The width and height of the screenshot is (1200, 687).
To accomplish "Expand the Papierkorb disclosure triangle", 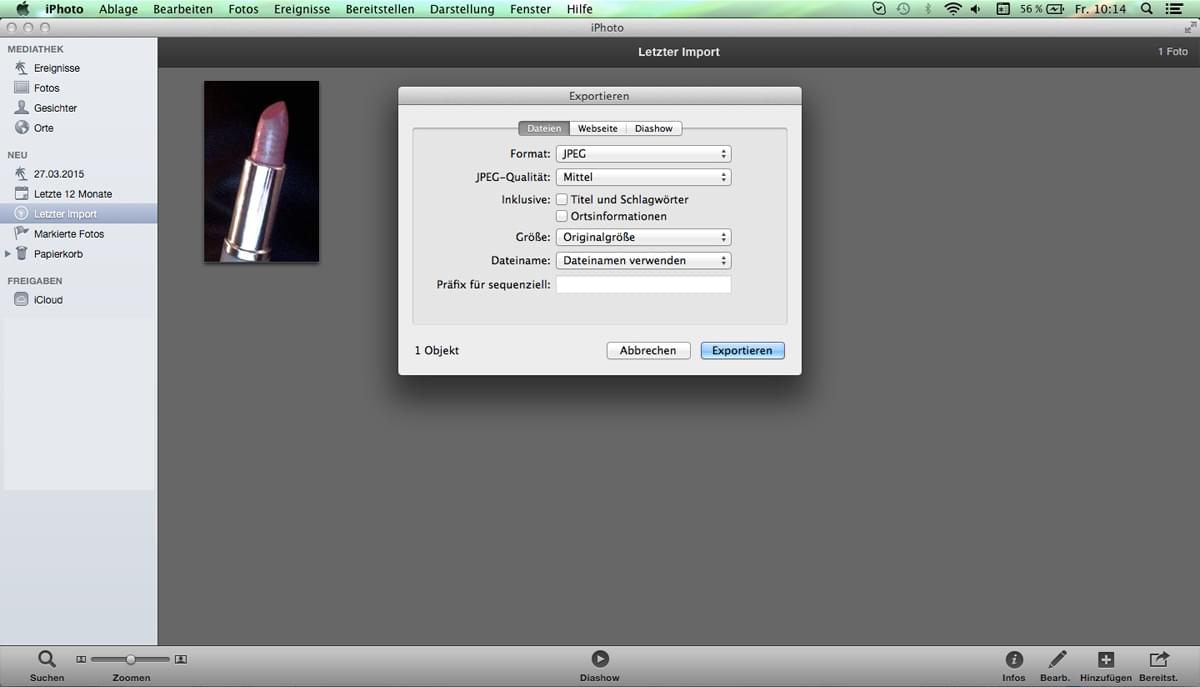I will 8,254.
